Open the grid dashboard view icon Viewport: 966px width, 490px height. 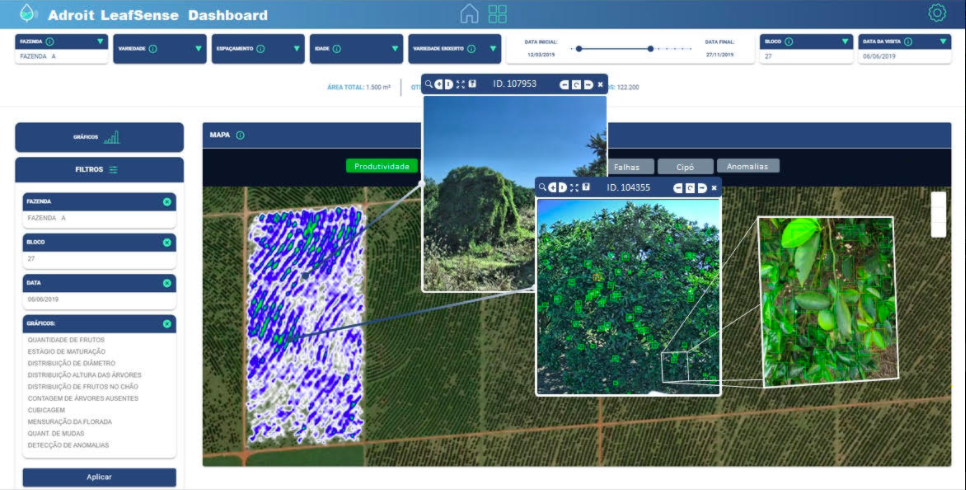(x=497, y=14)
